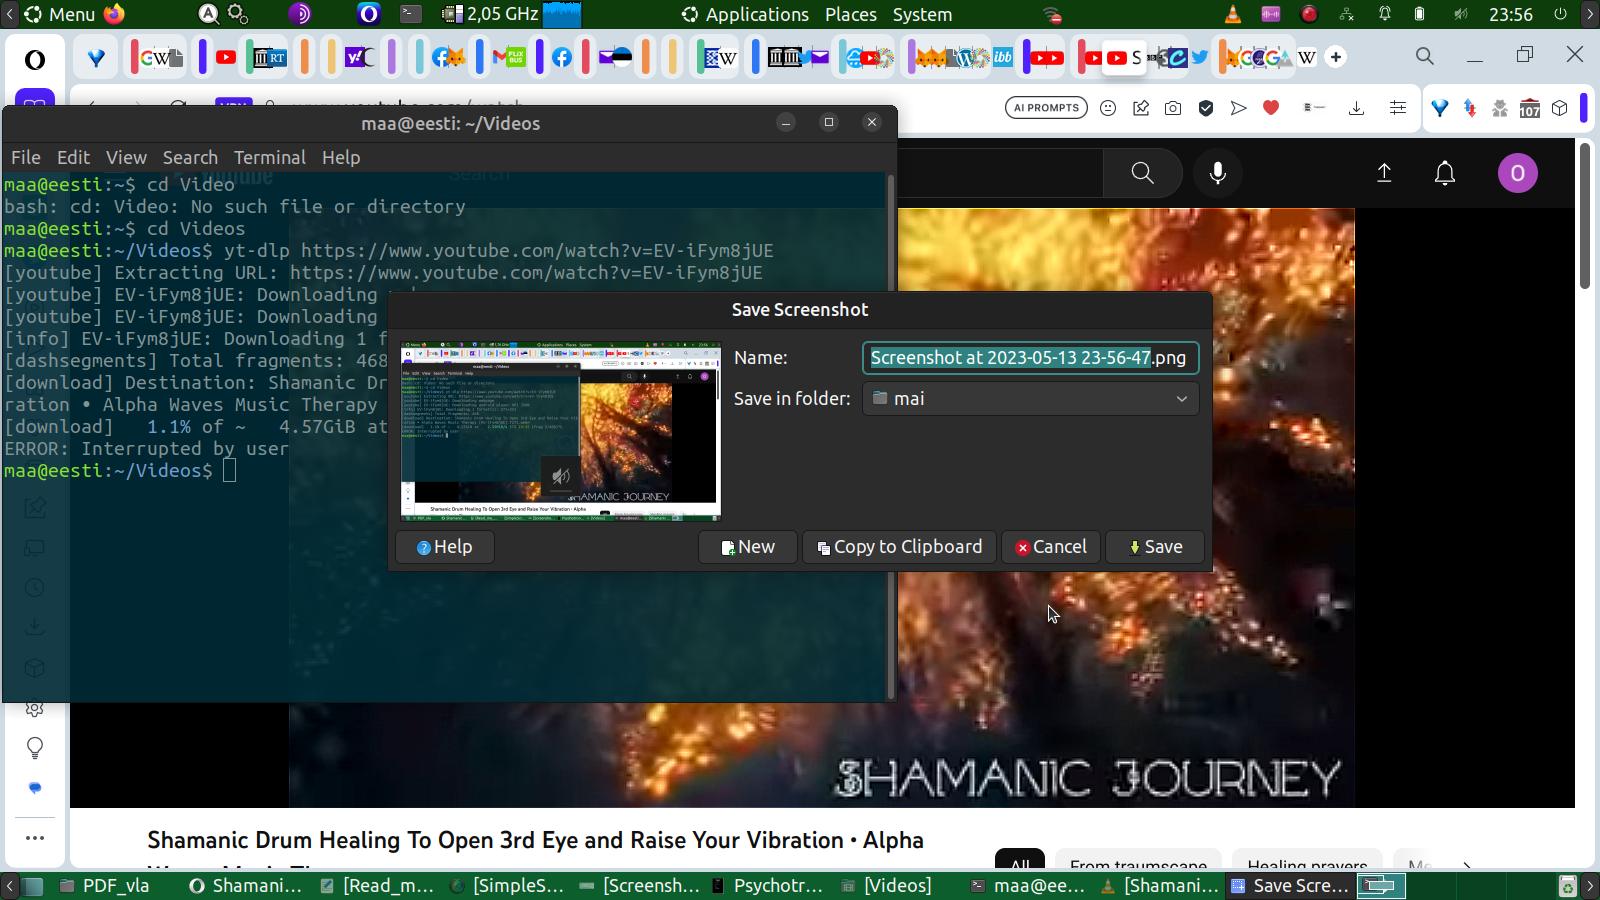Launch the terminal from top panel
Image resolution: width=1600 pixels, height=900 pixels.
411,14
